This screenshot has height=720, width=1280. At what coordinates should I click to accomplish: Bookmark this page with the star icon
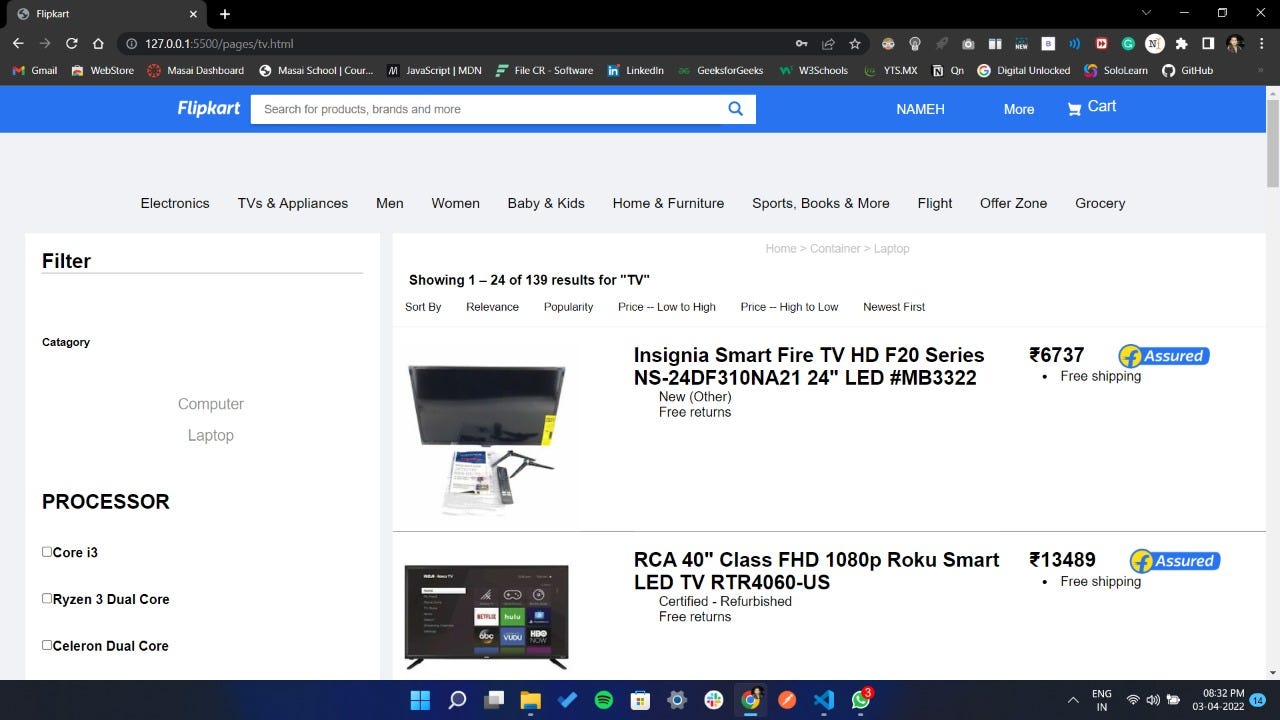[855, 43]
